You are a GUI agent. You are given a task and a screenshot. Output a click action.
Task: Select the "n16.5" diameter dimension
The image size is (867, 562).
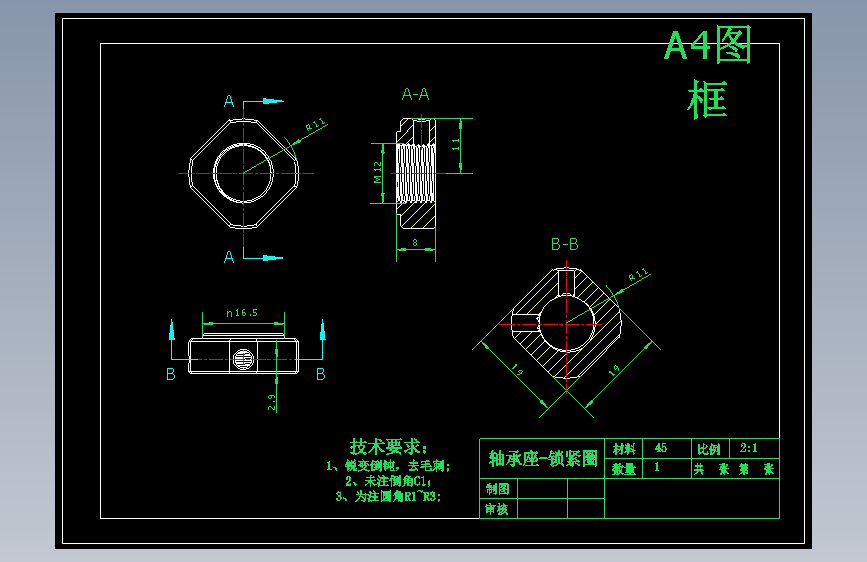tap(242, 313)
